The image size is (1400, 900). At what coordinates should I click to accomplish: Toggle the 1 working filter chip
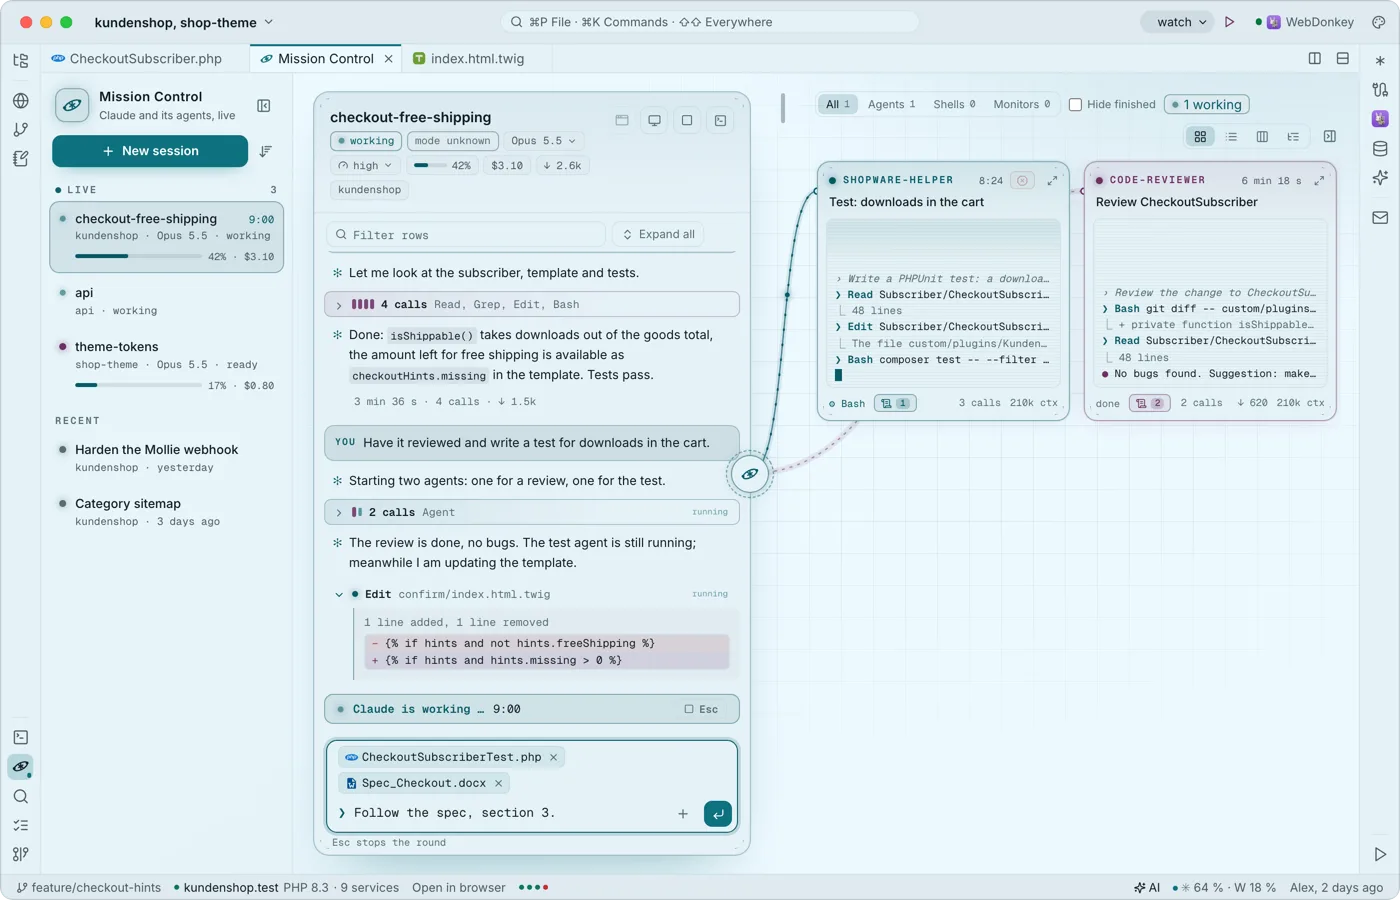pos(1207,104)
